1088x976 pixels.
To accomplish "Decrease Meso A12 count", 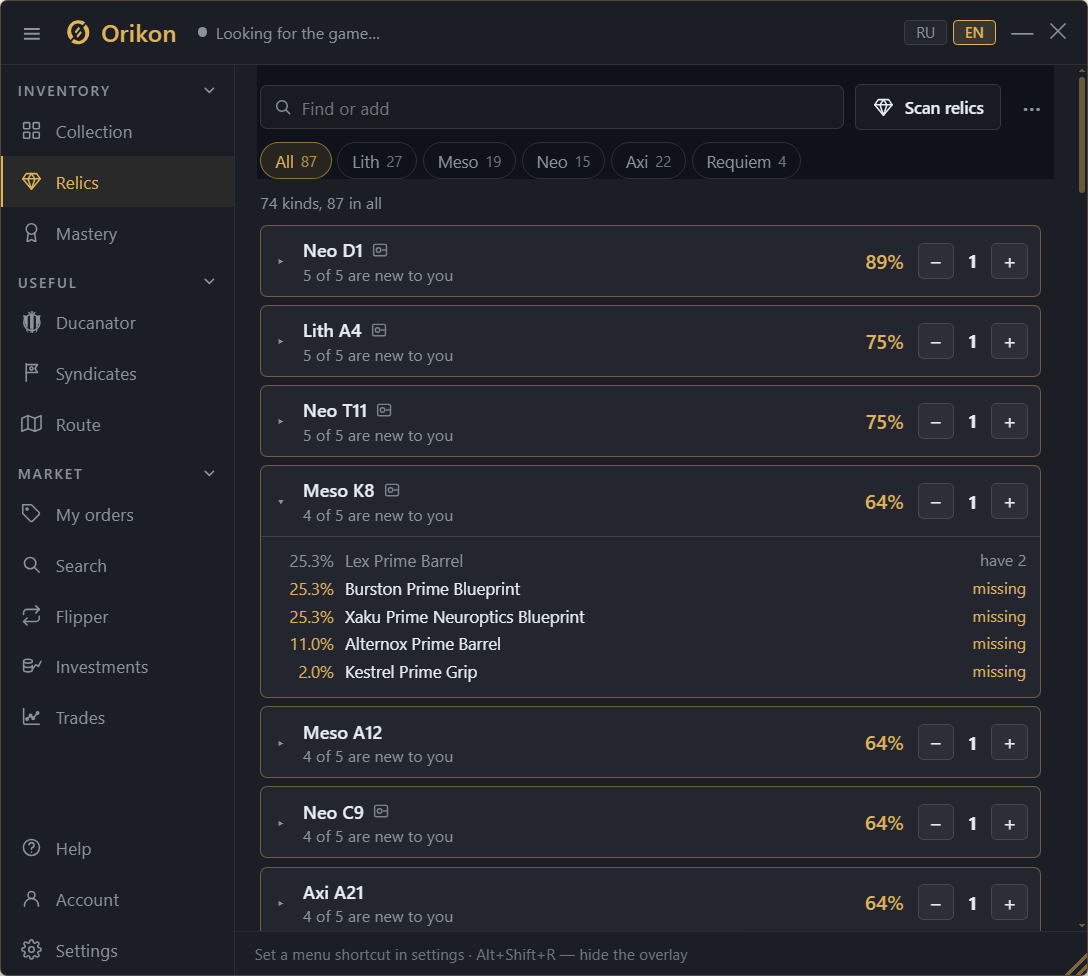I will click(935, 743).
